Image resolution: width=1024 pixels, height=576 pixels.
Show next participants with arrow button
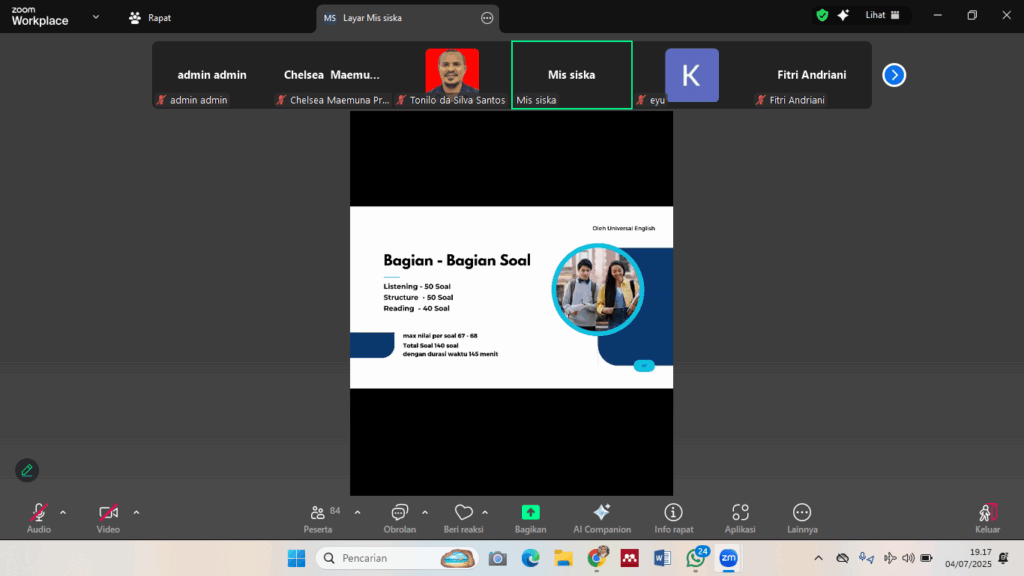click(894, 75)
